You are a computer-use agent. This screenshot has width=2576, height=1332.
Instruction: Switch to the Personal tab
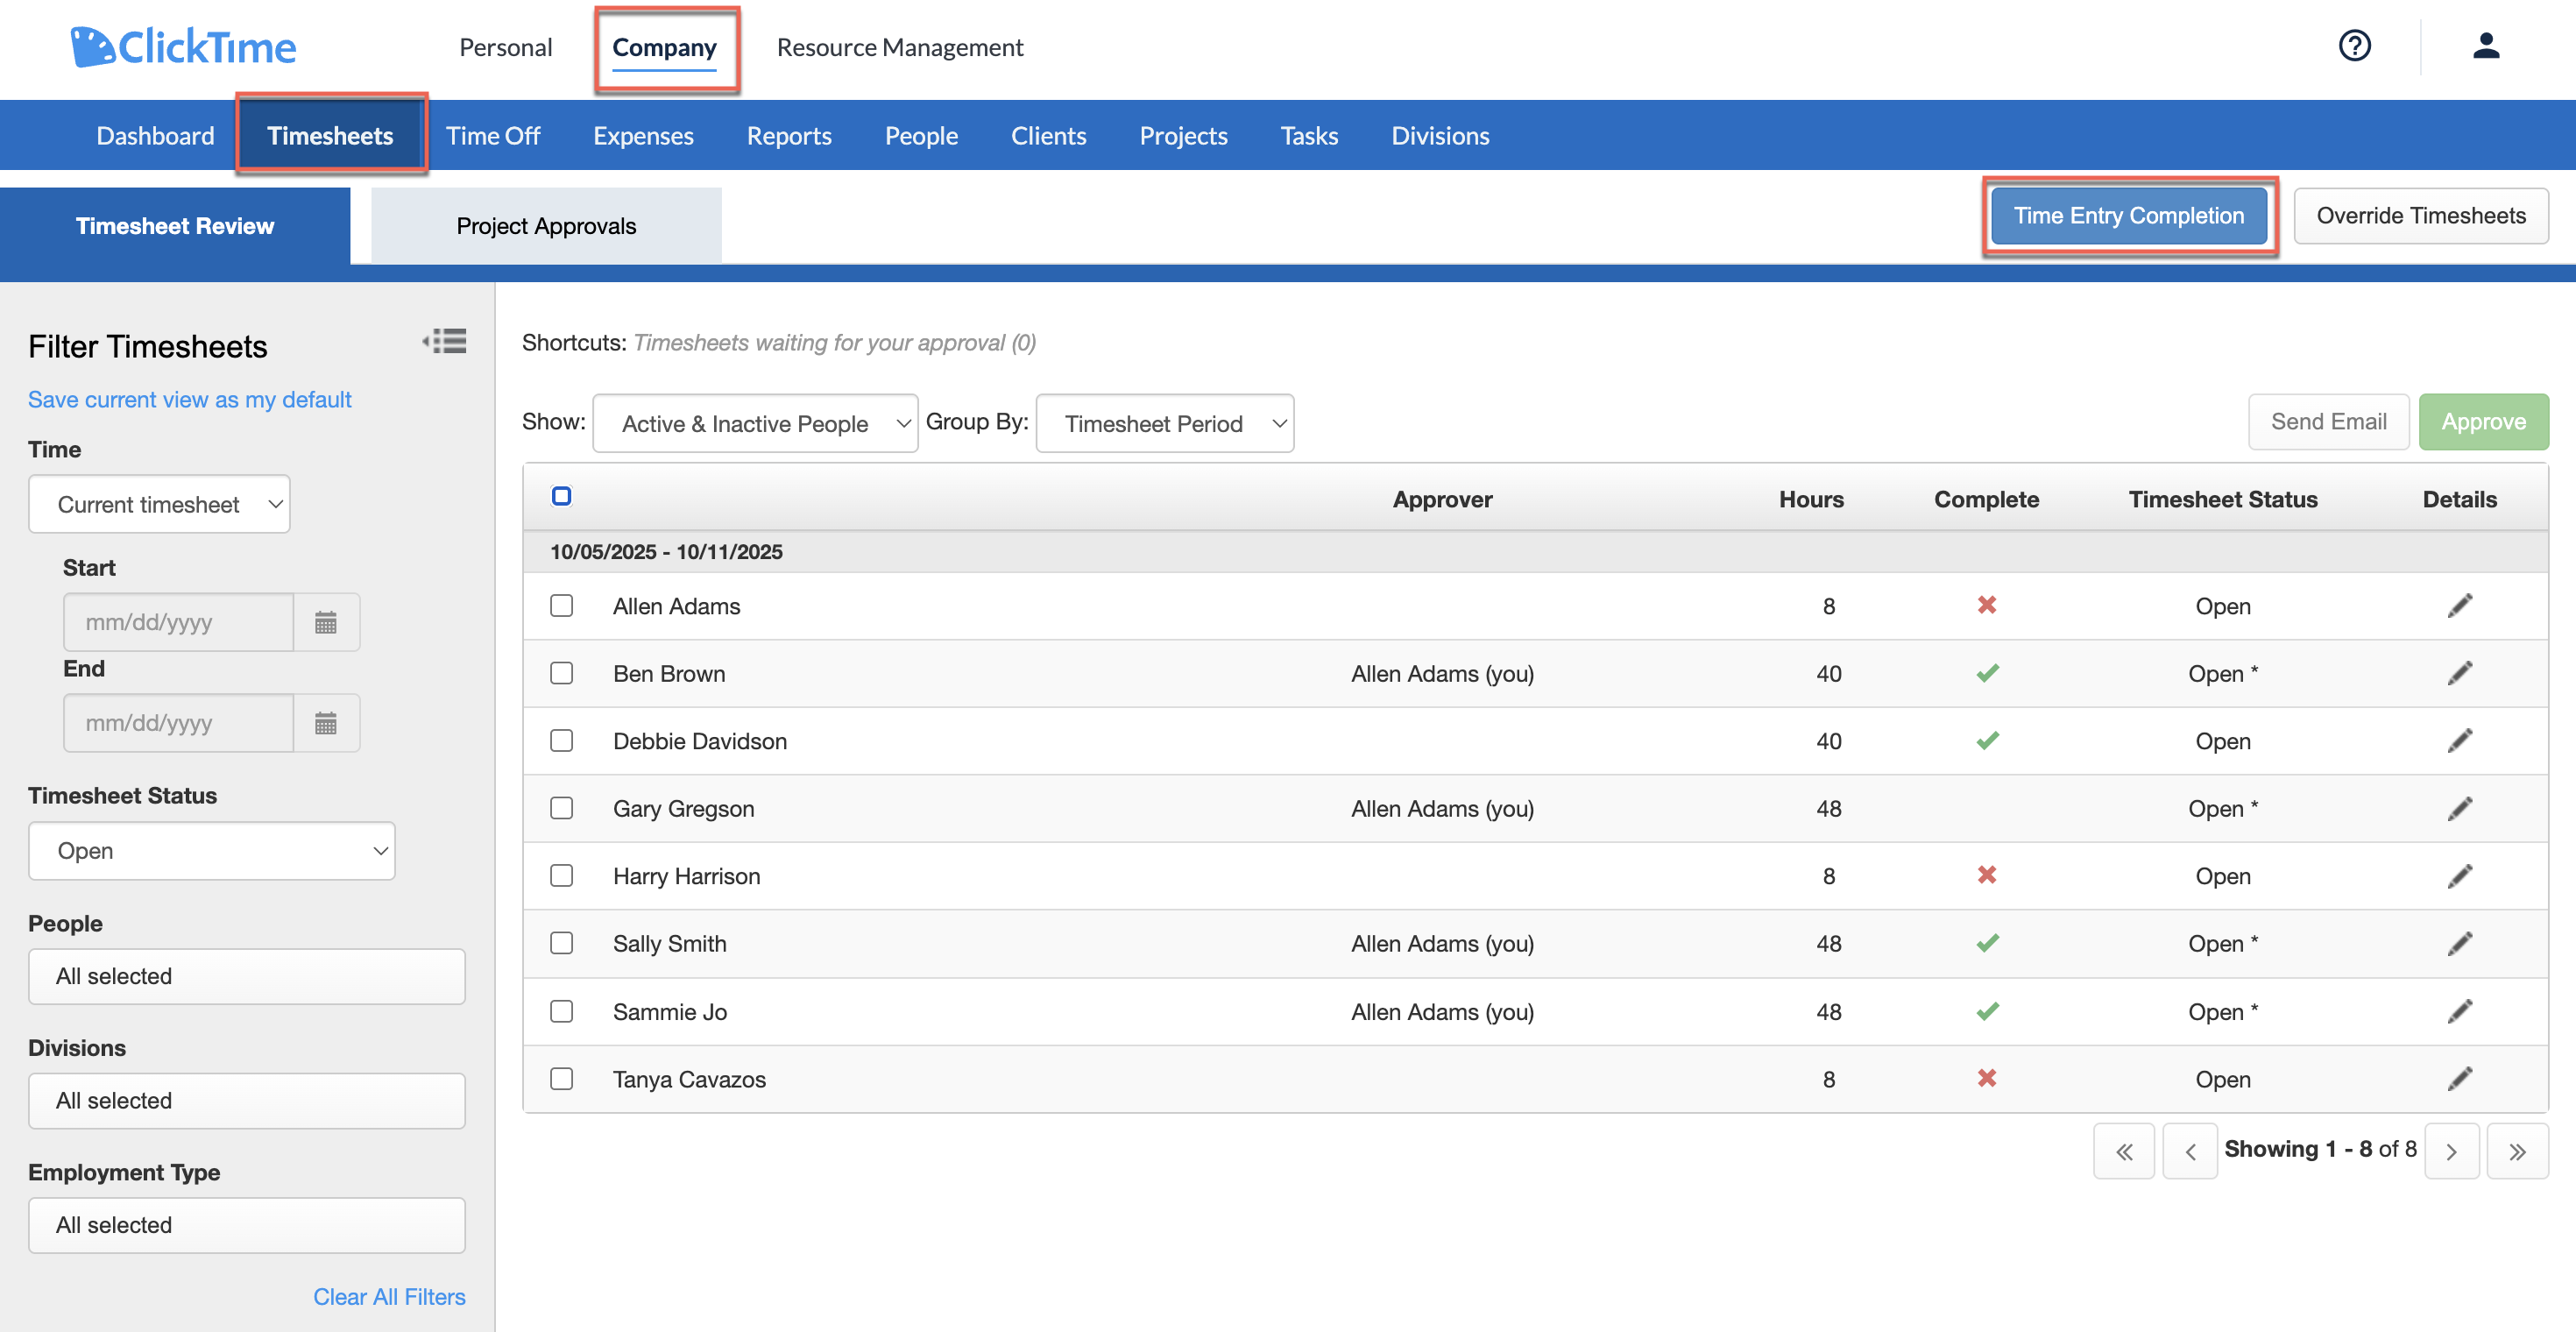pos(505,47)
